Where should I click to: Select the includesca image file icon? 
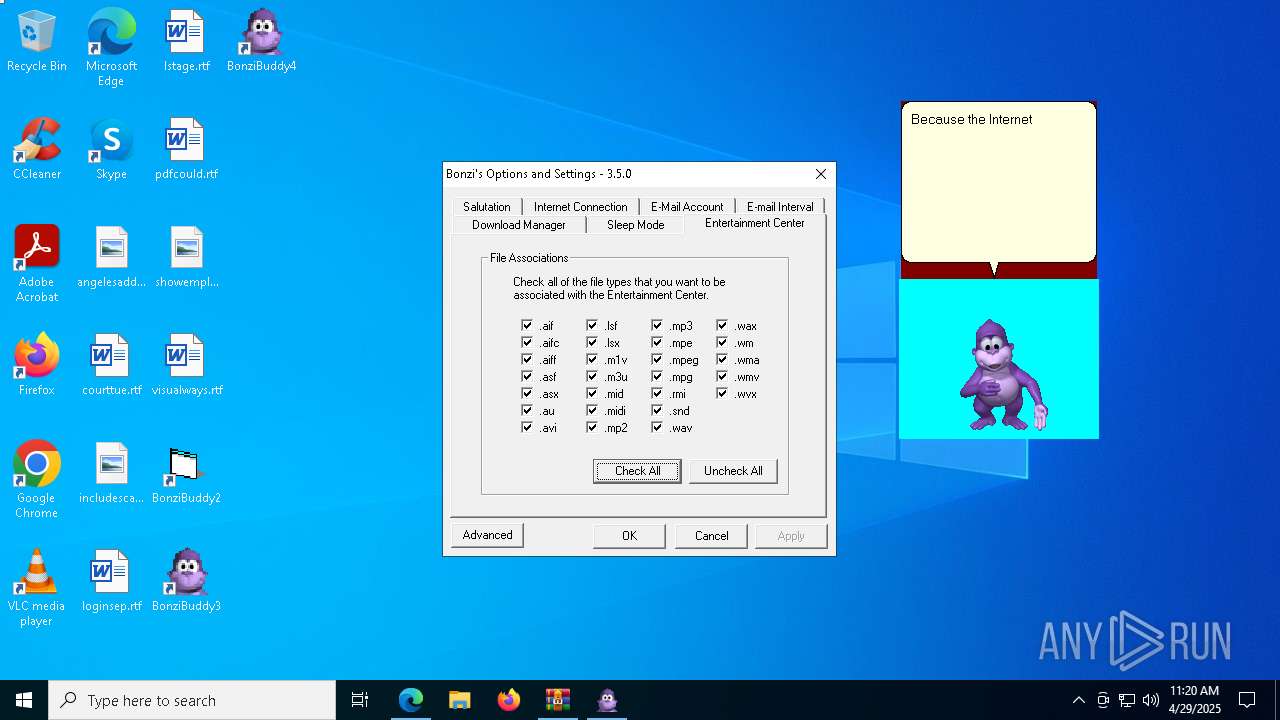(x=111, y=473)
